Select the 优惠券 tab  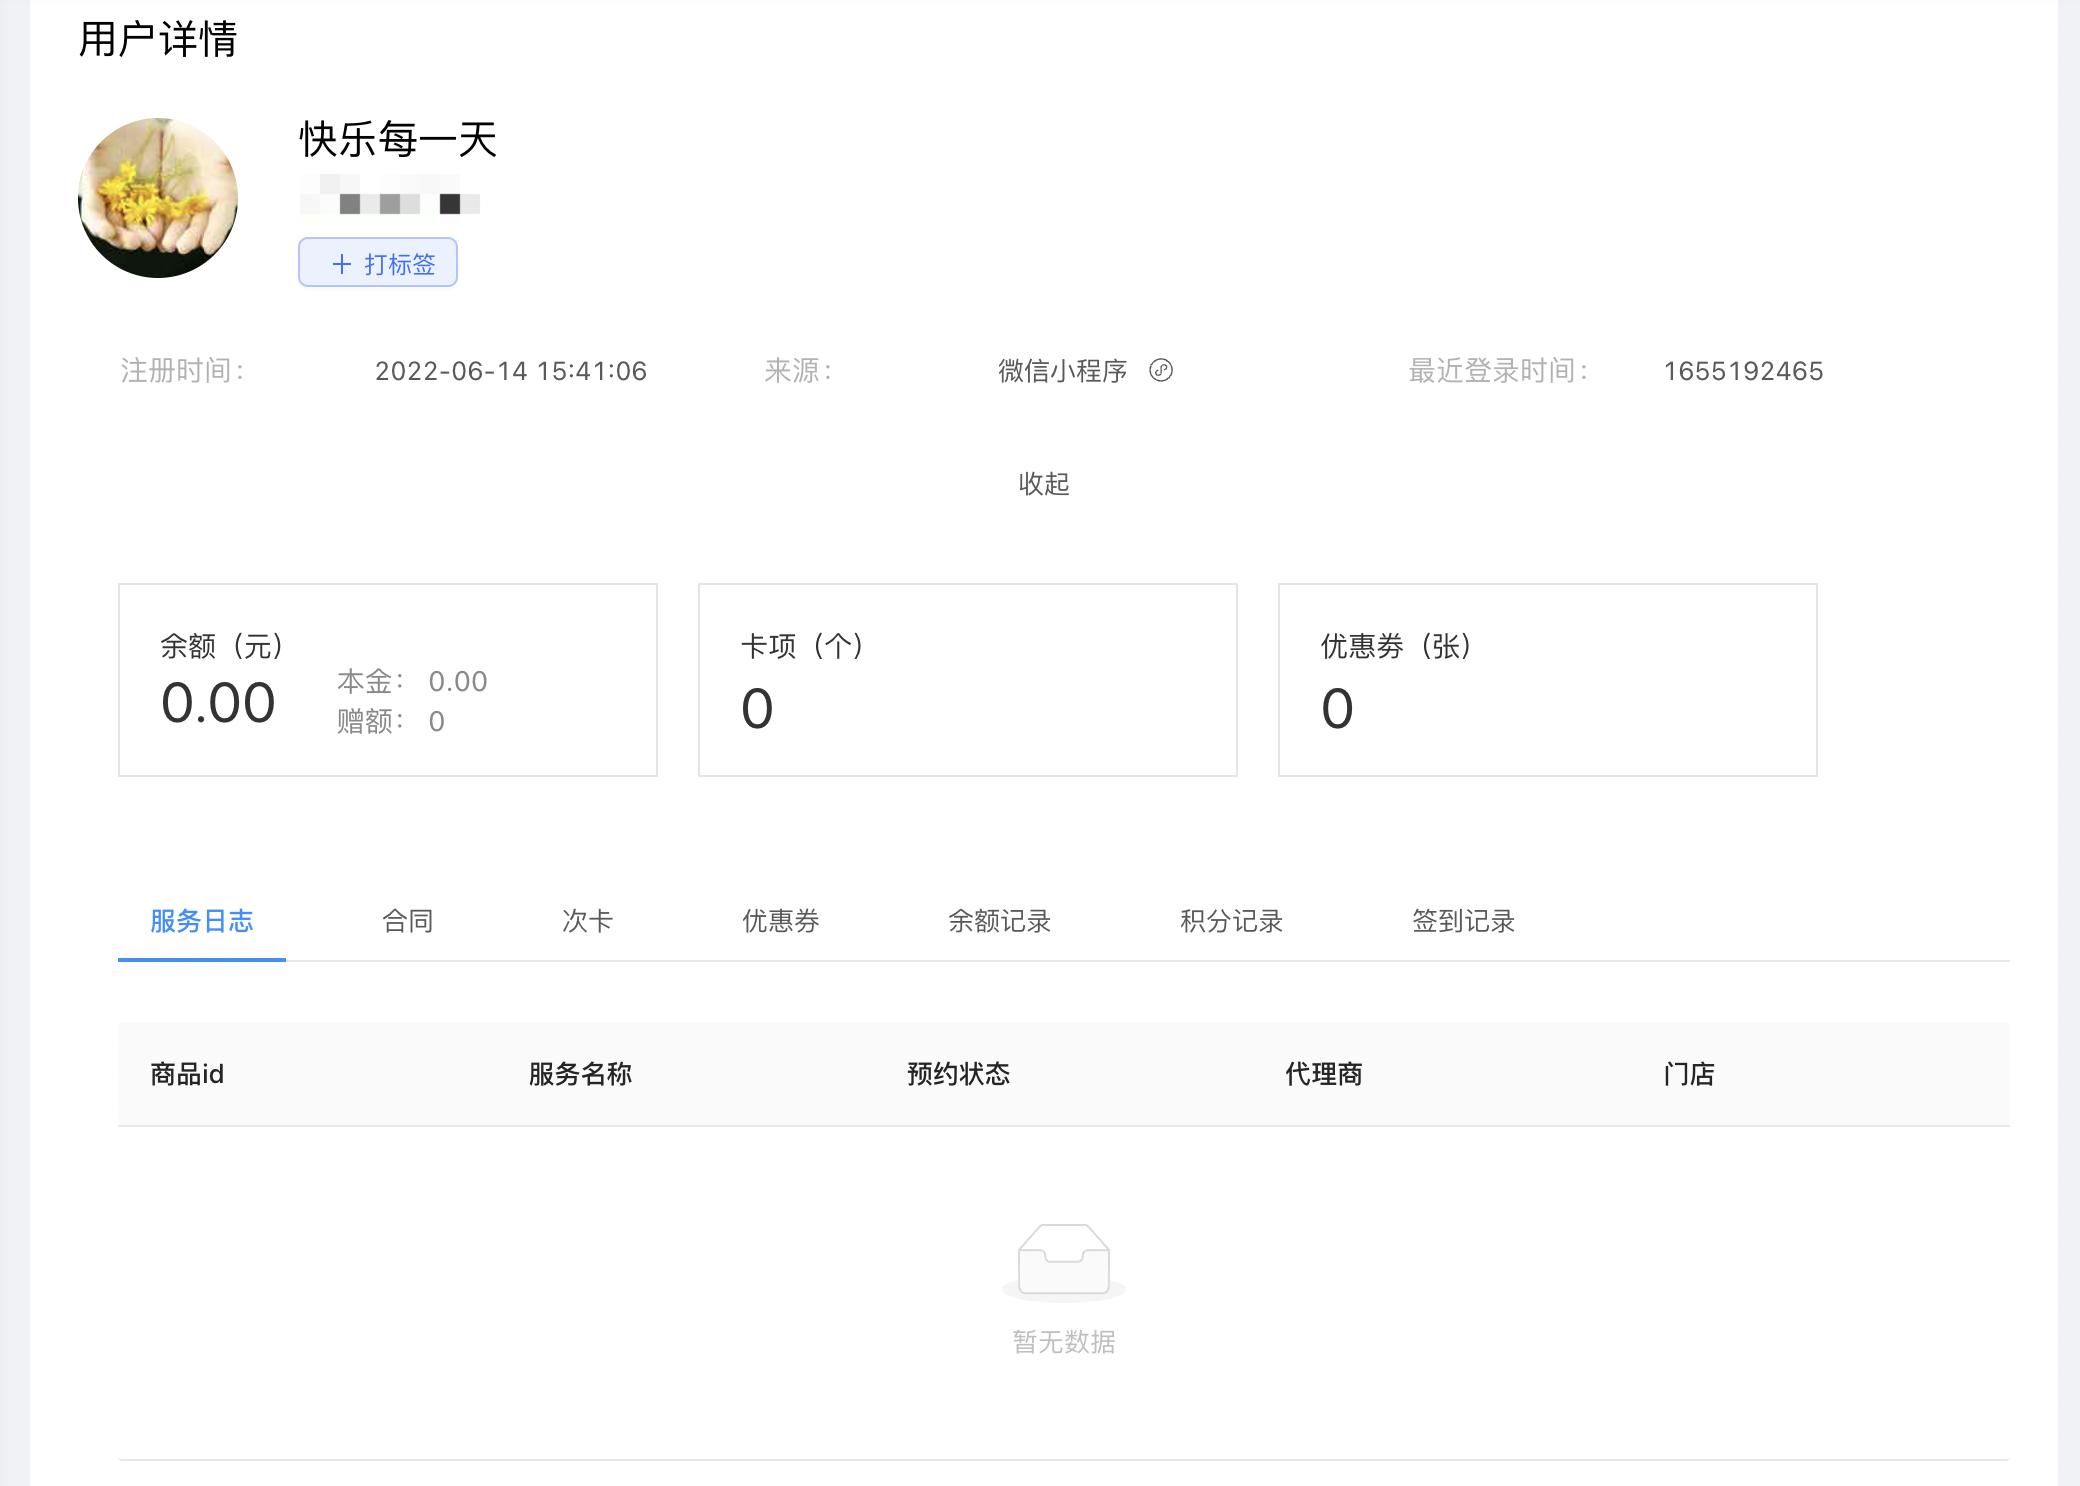point(780,921)
